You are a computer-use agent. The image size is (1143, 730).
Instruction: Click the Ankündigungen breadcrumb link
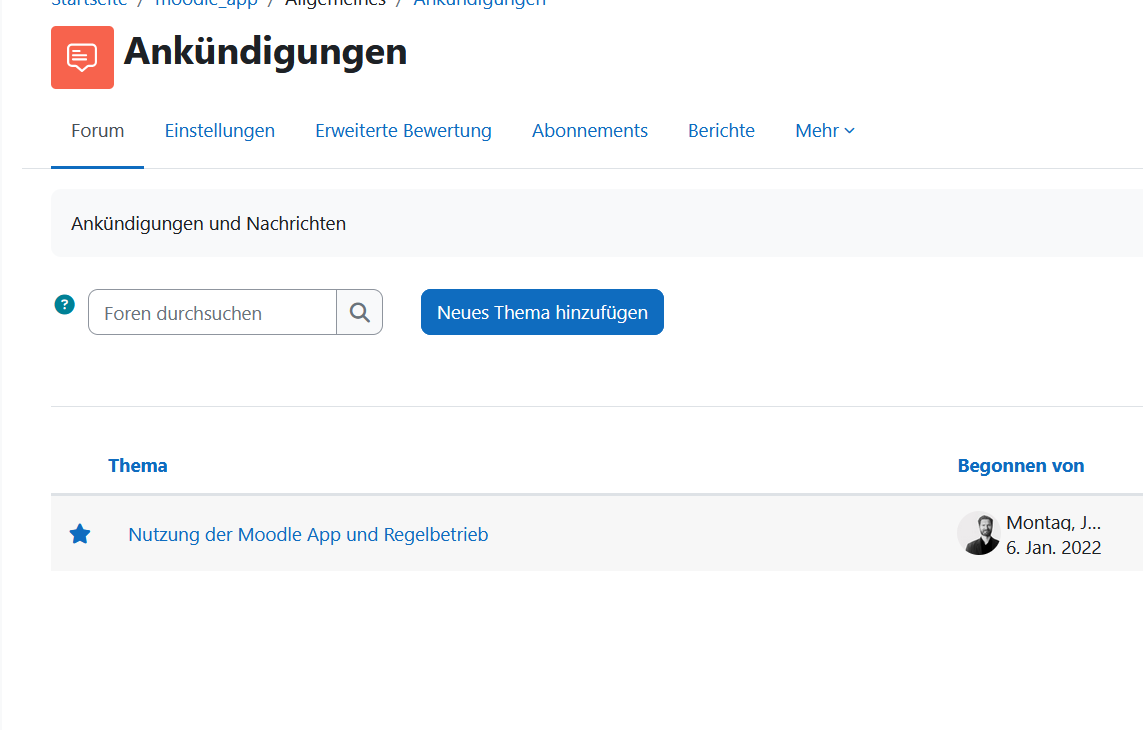pos(479,3)
